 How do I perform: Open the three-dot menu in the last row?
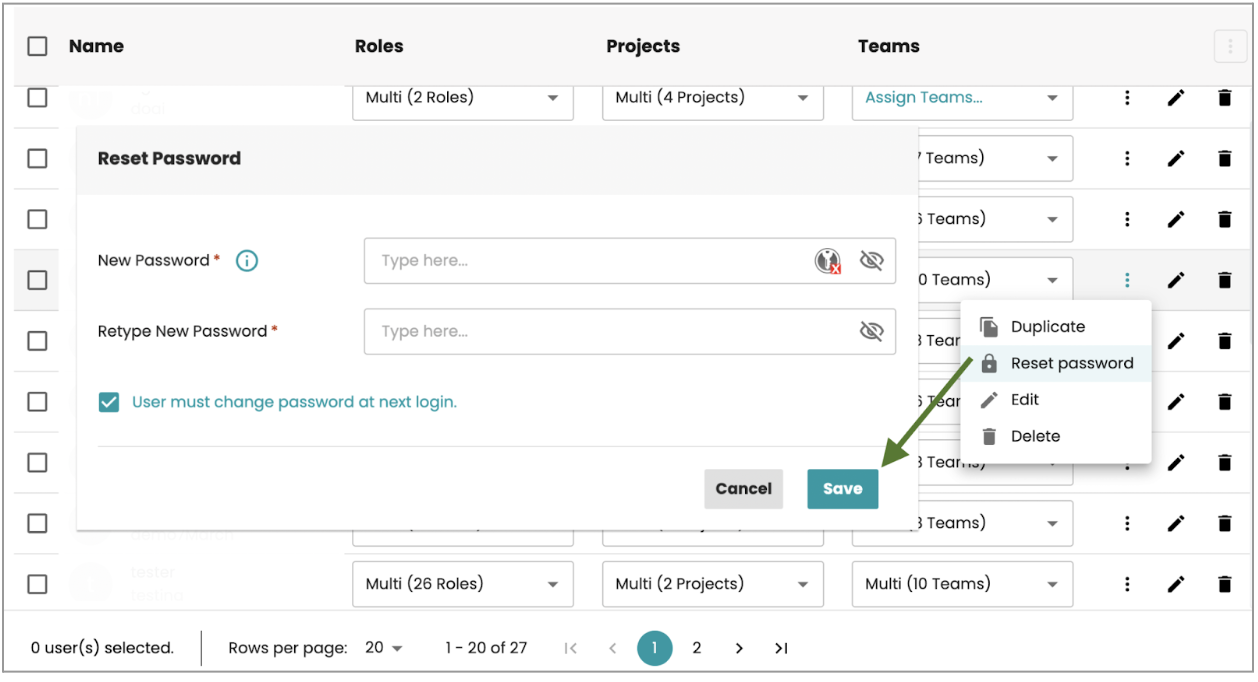[x=1127, y=584]
